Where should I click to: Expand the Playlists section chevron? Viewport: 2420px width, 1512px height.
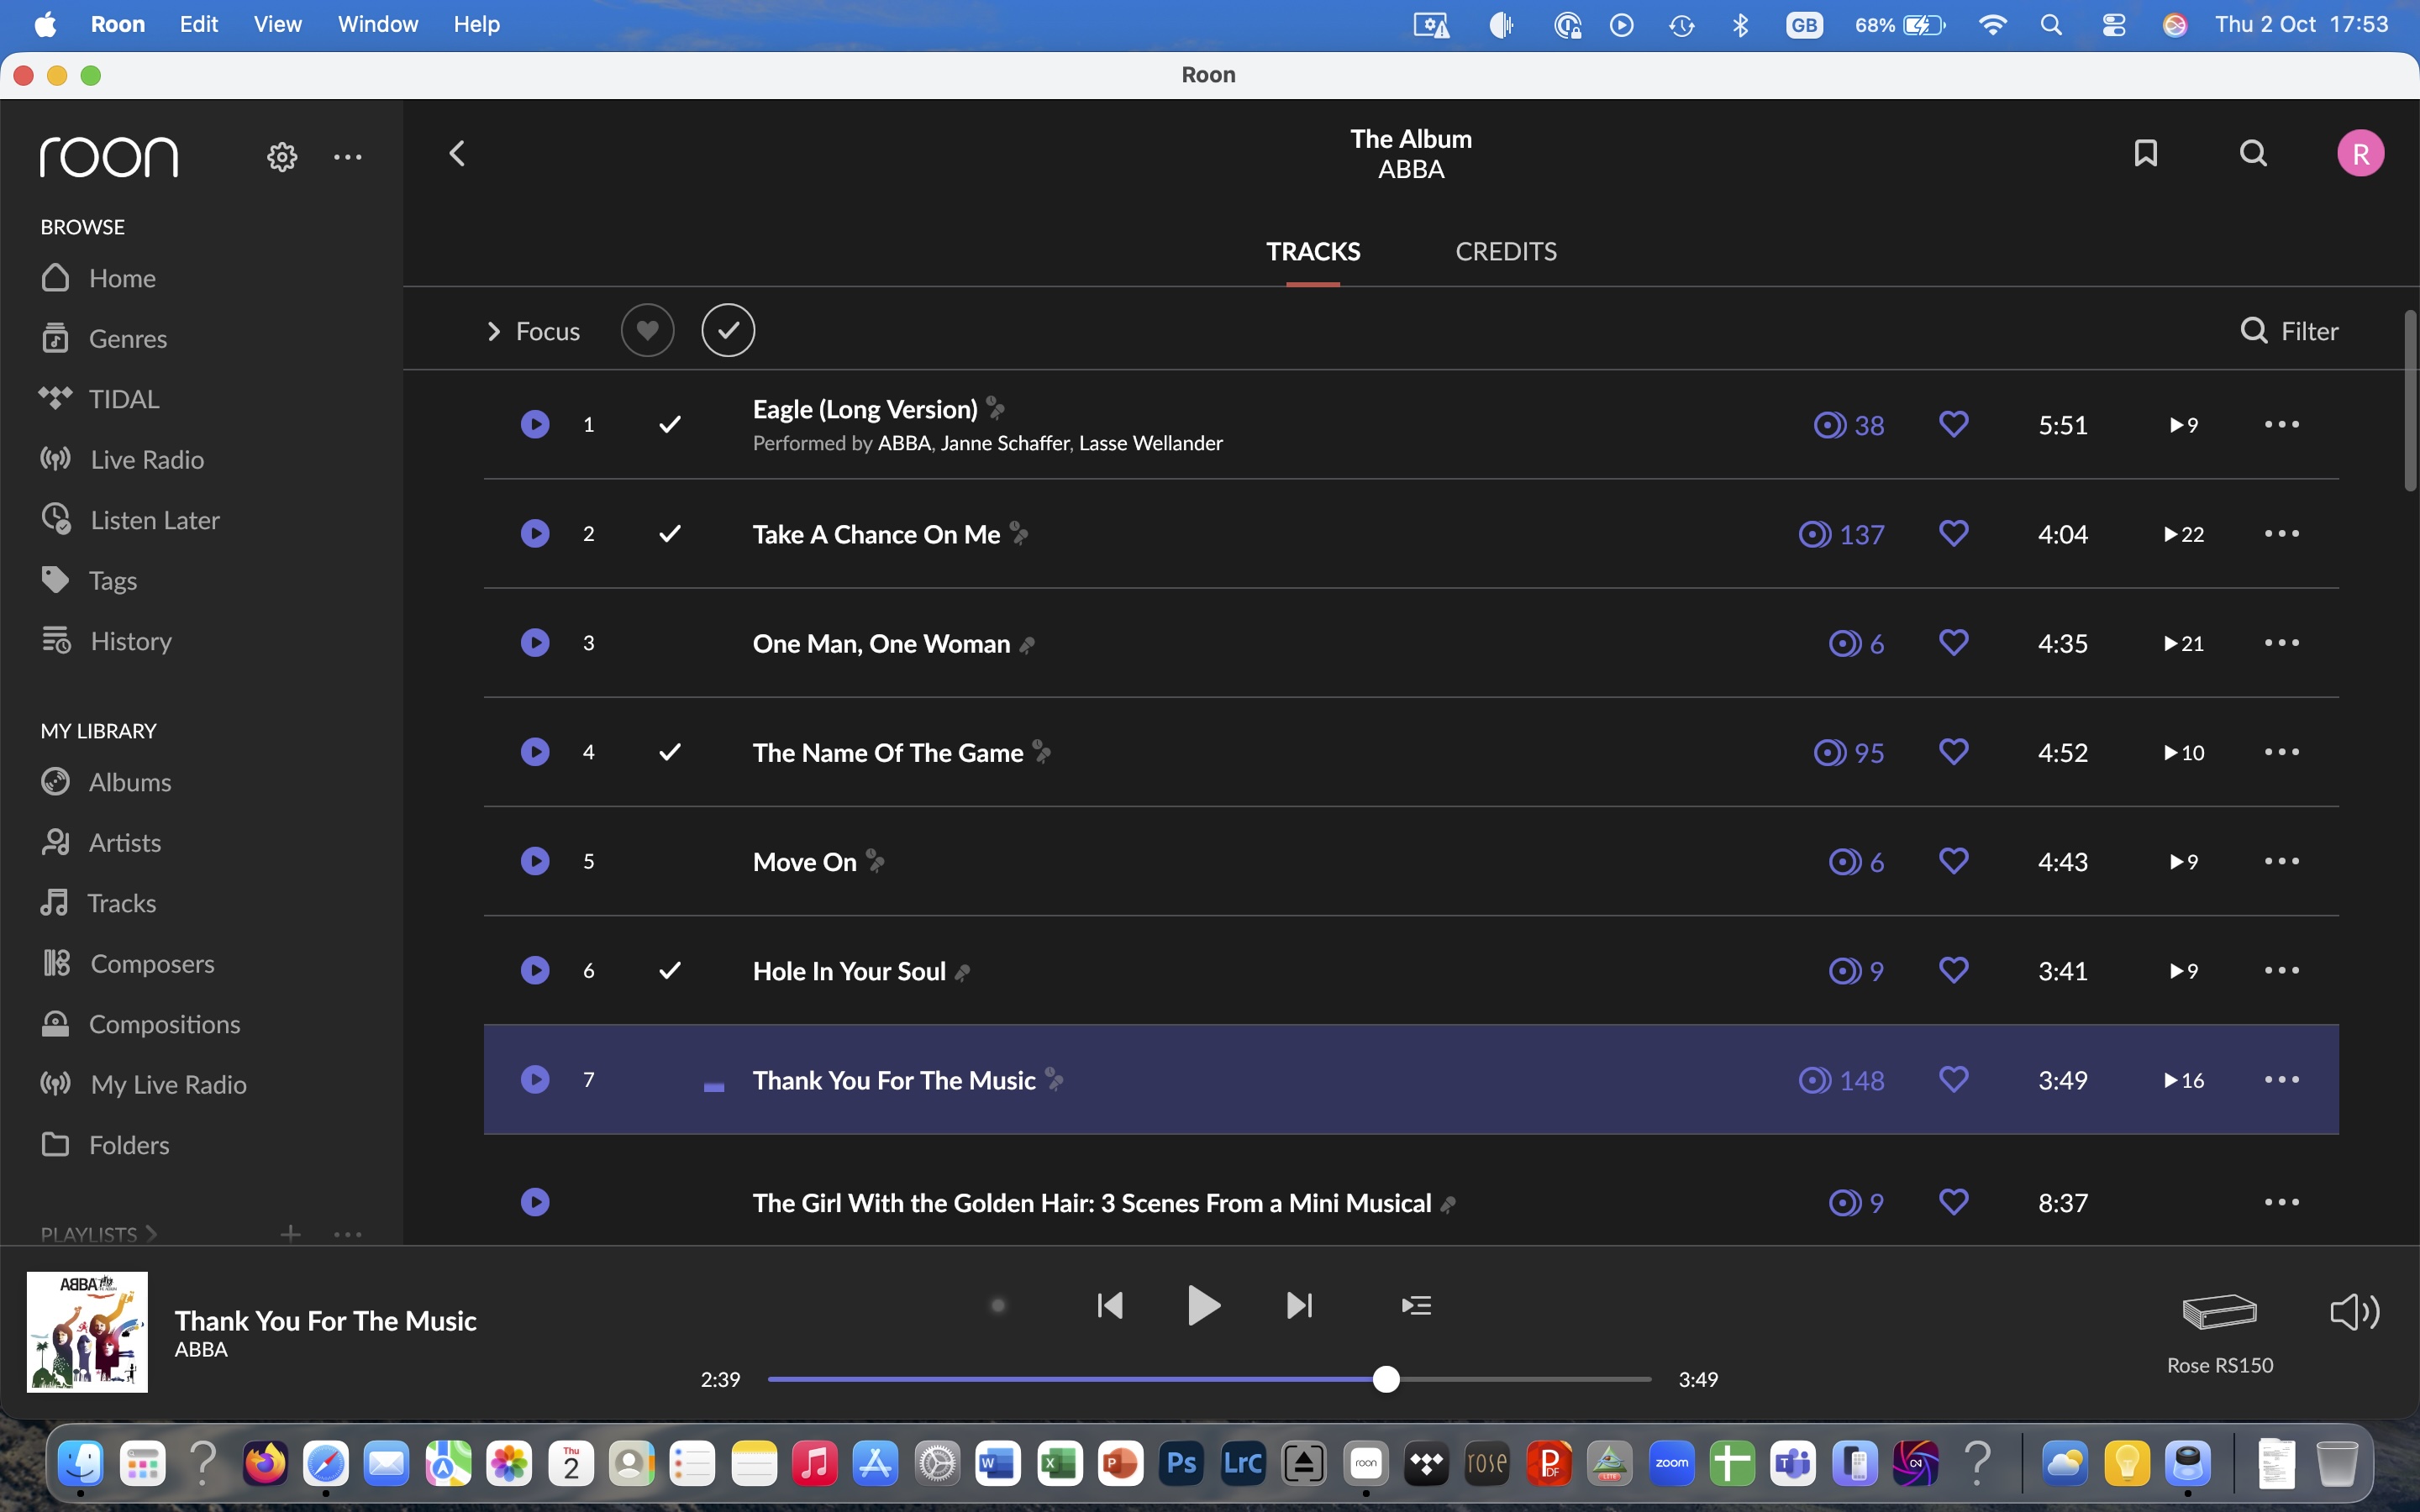pyautogui.click(x=151, y=1233)
